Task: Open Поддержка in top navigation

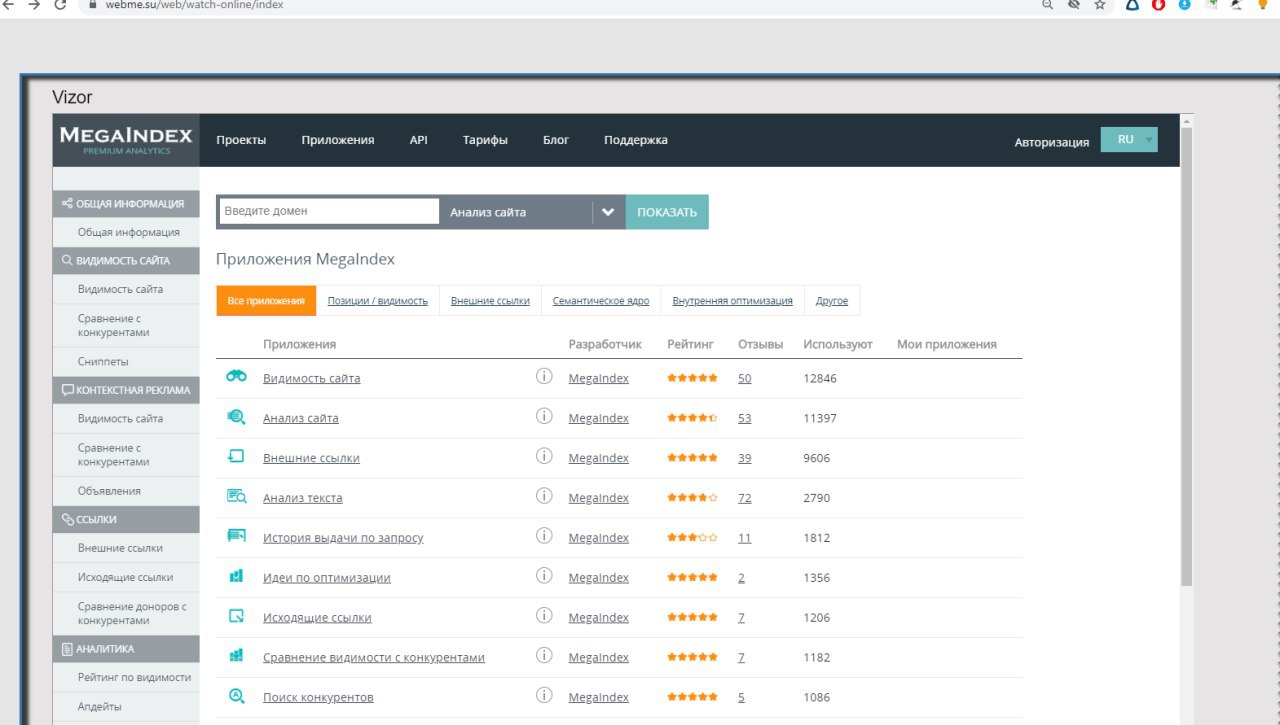Action: (x=636, y=140)
